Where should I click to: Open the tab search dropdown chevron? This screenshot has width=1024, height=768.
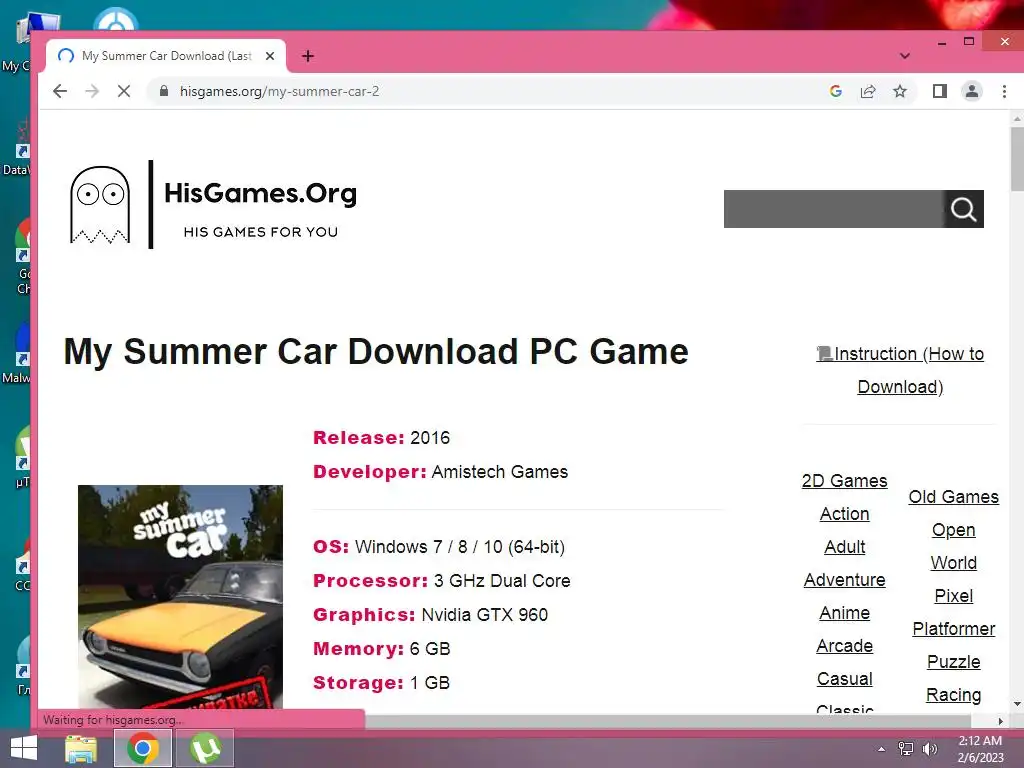pyautogui.click(x=904, y=56)
